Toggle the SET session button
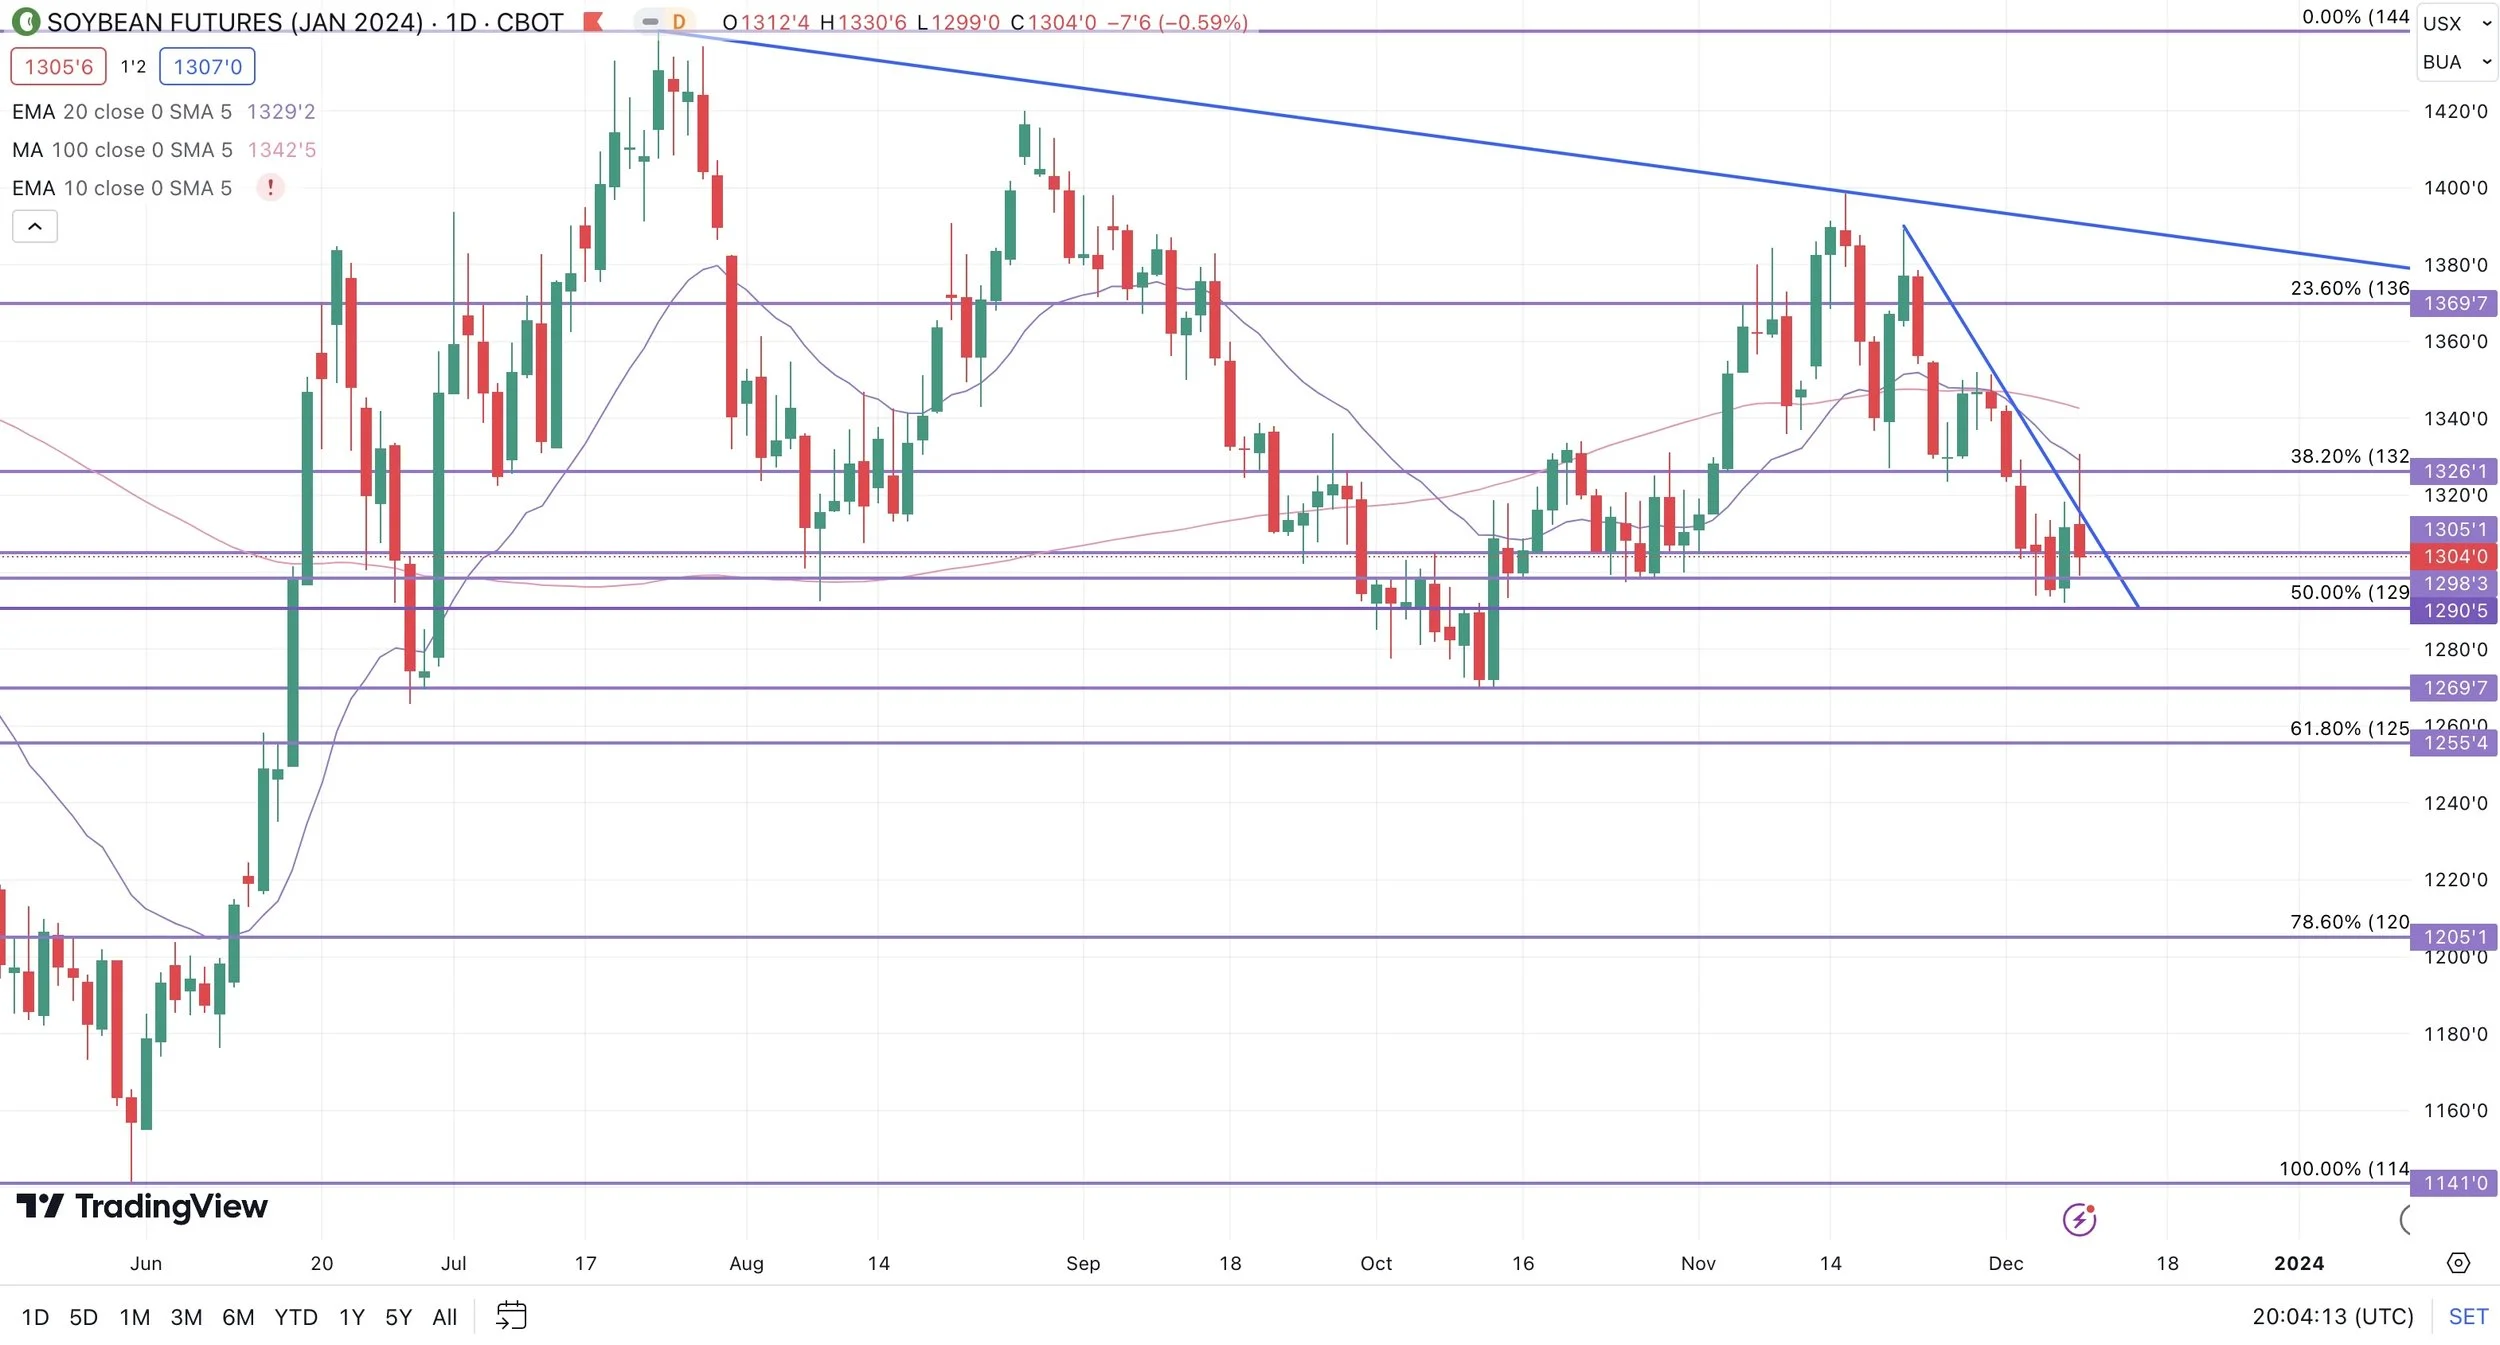 point(2467,1316)
